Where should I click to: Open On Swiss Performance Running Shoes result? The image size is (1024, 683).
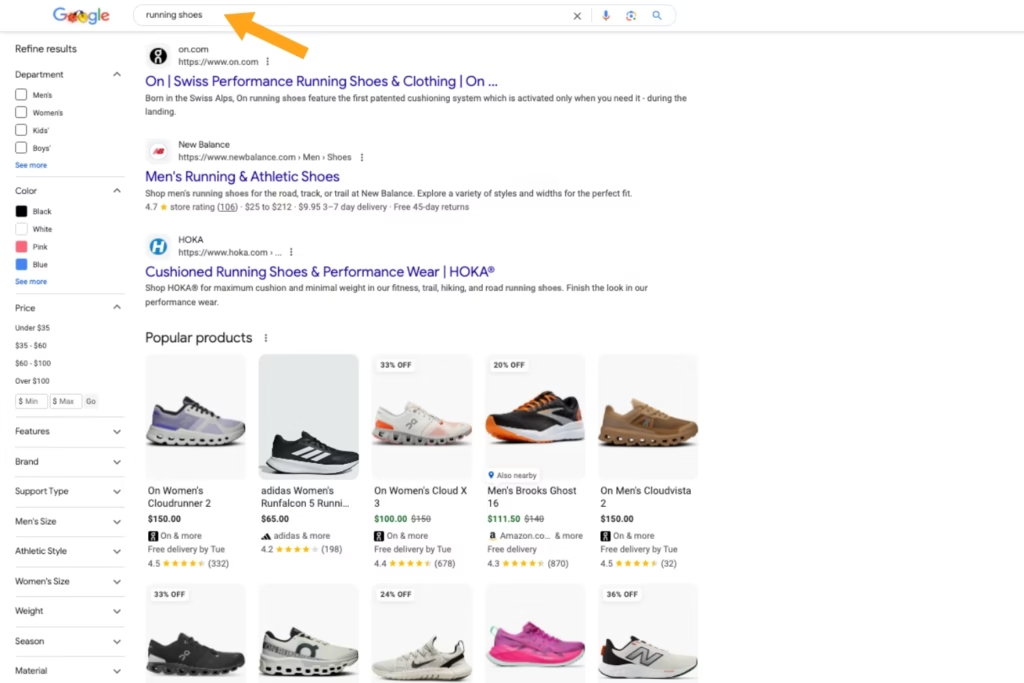pos(321,82)
